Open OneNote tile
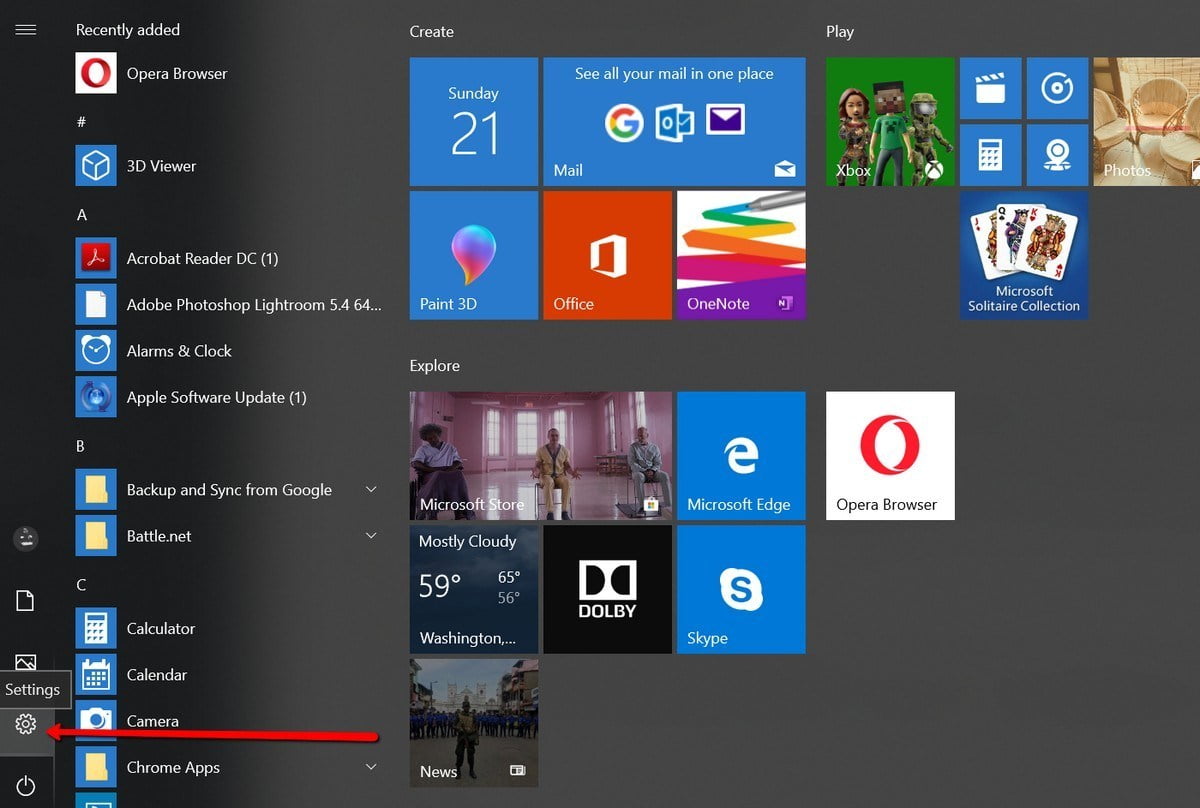This screenshot has height=808, width=1200. [x=740, y=254]
